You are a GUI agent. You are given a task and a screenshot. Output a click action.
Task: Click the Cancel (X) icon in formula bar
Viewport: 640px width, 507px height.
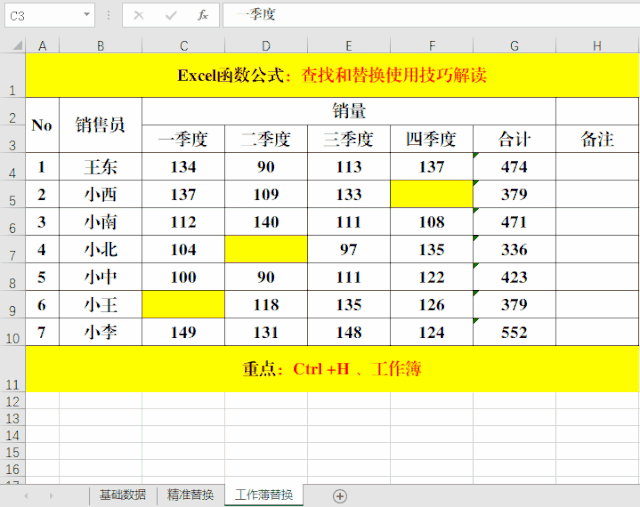[x=139, y=15]
